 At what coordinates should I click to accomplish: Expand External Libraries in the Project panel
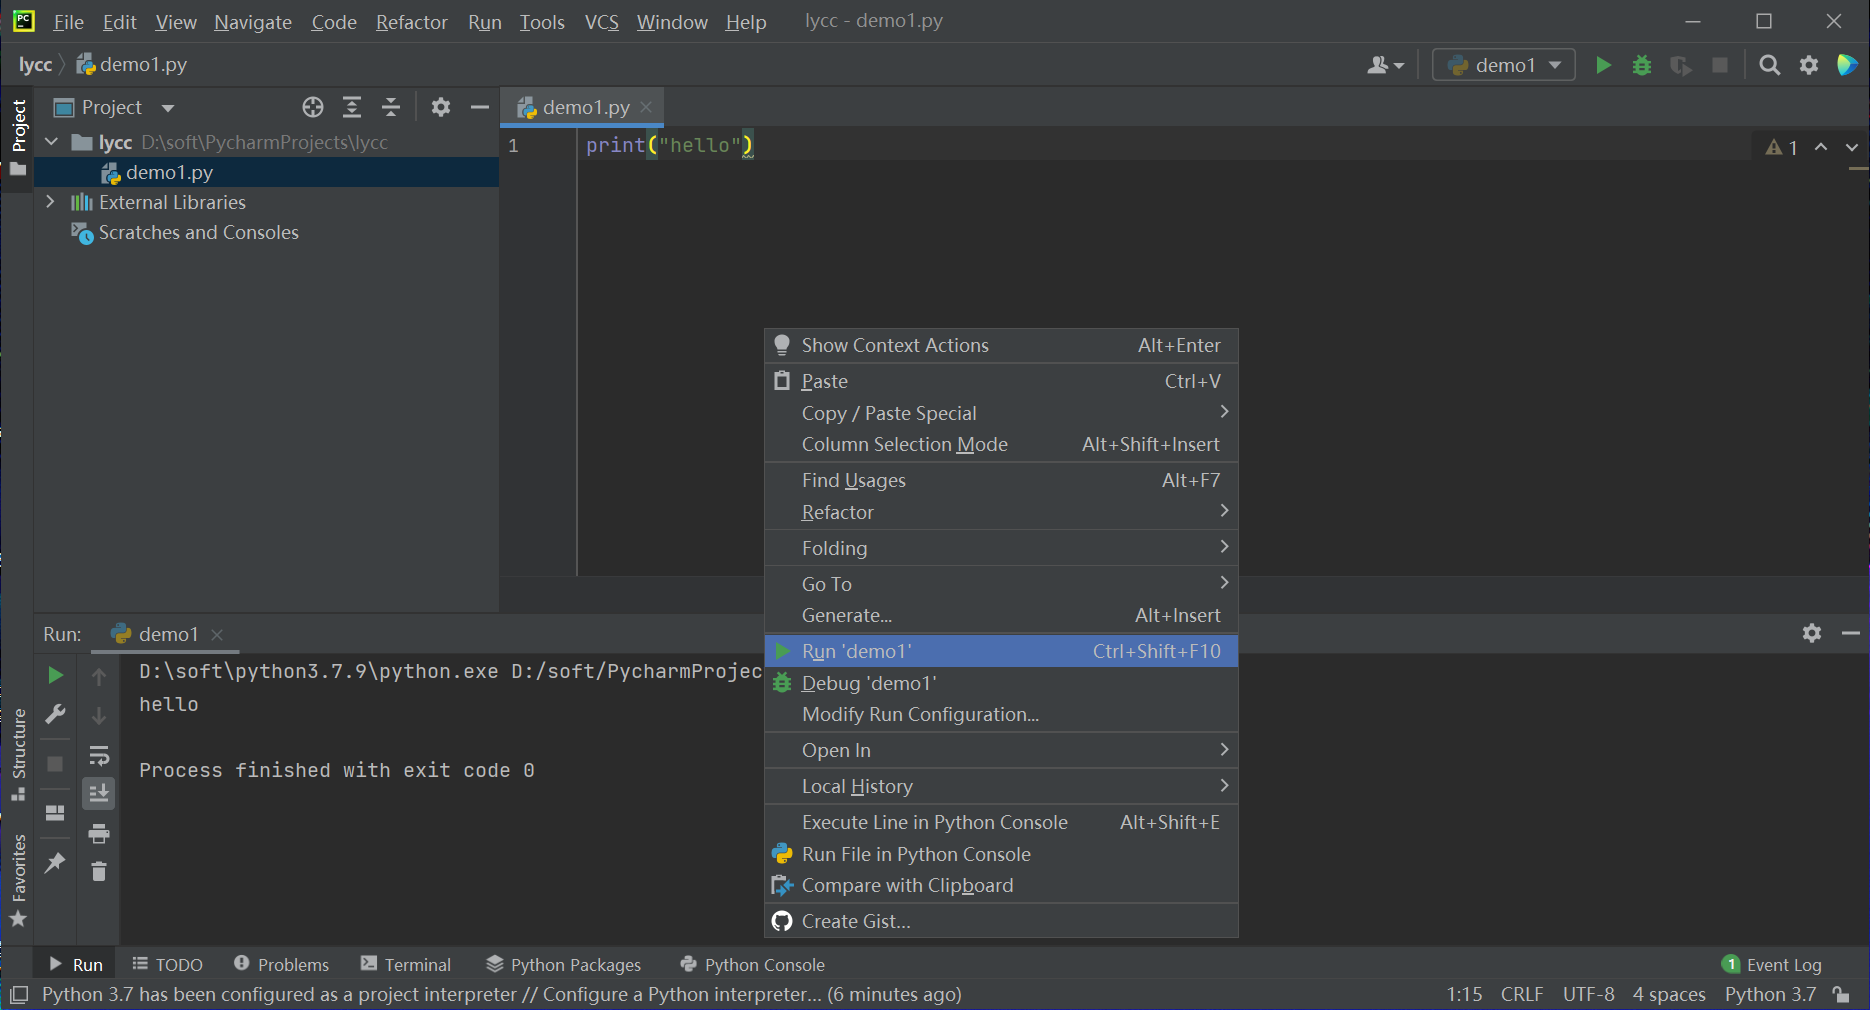(x=51, y=202)
